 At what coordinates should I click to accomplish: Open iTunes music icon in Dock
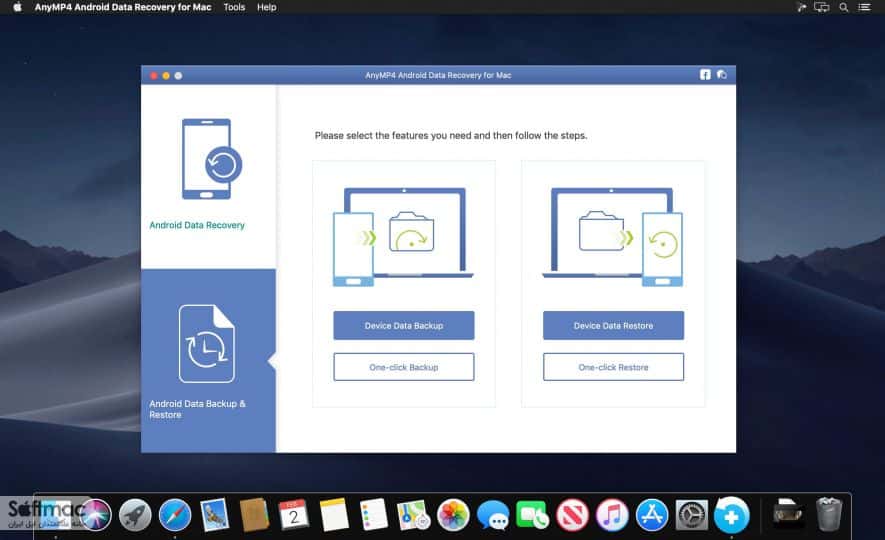[x=612, y=515]
